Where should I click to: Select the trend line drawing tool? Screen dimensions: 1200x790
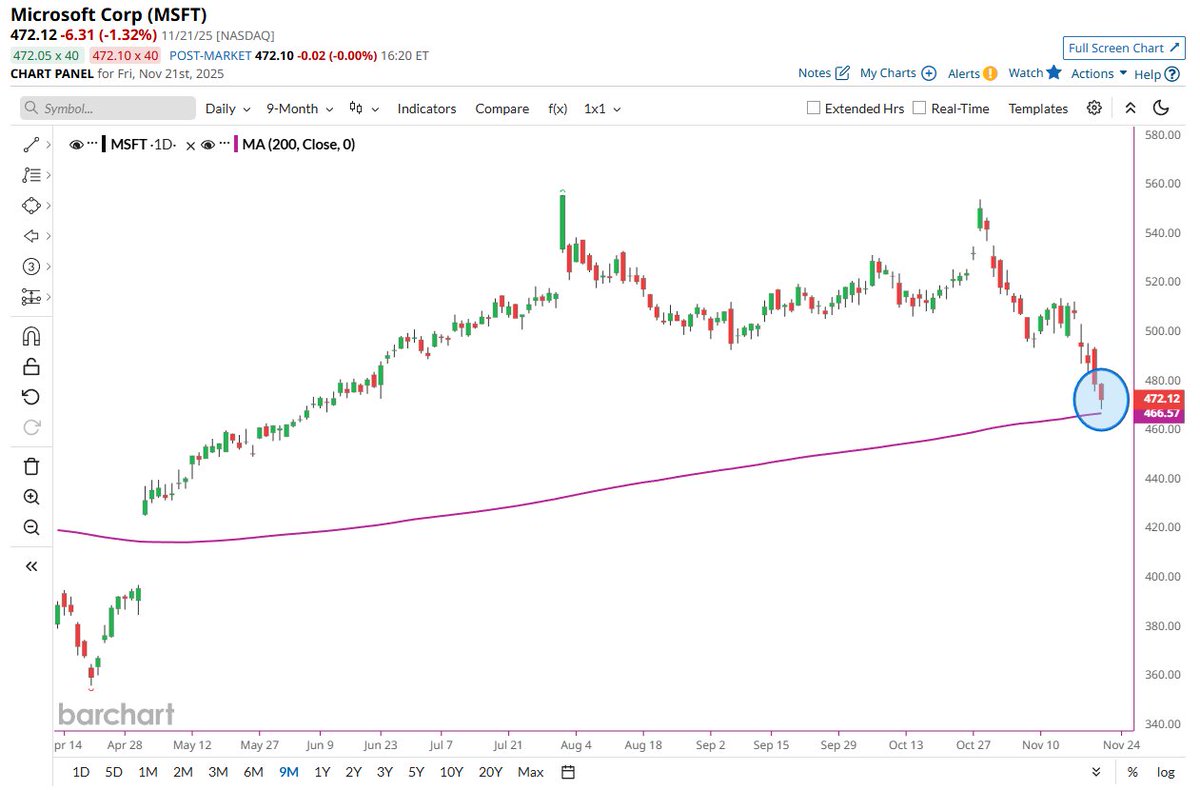point(30,146)
